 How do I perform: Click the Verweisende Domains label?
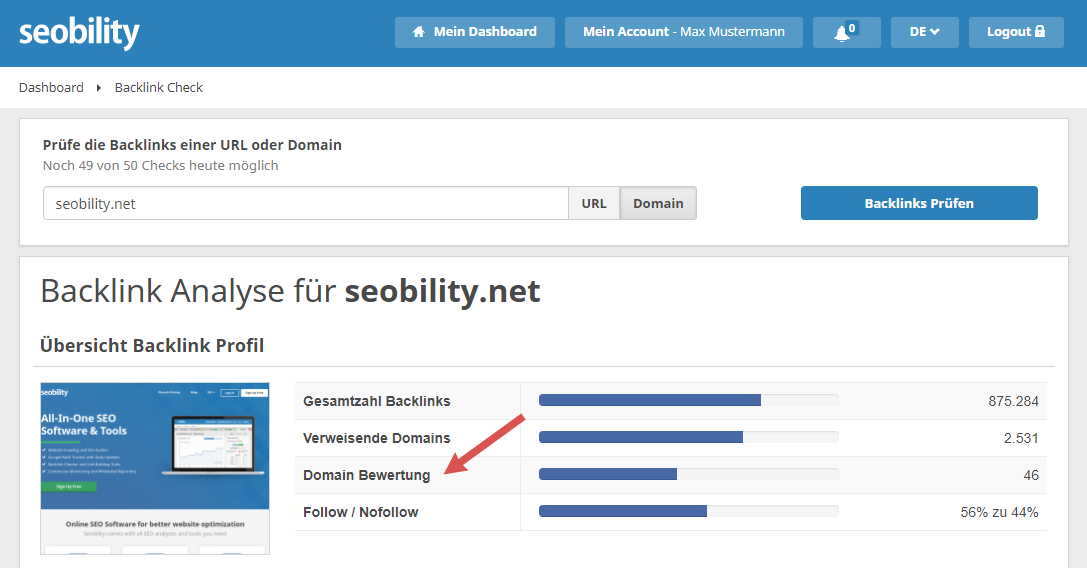[x=376, y=438]
